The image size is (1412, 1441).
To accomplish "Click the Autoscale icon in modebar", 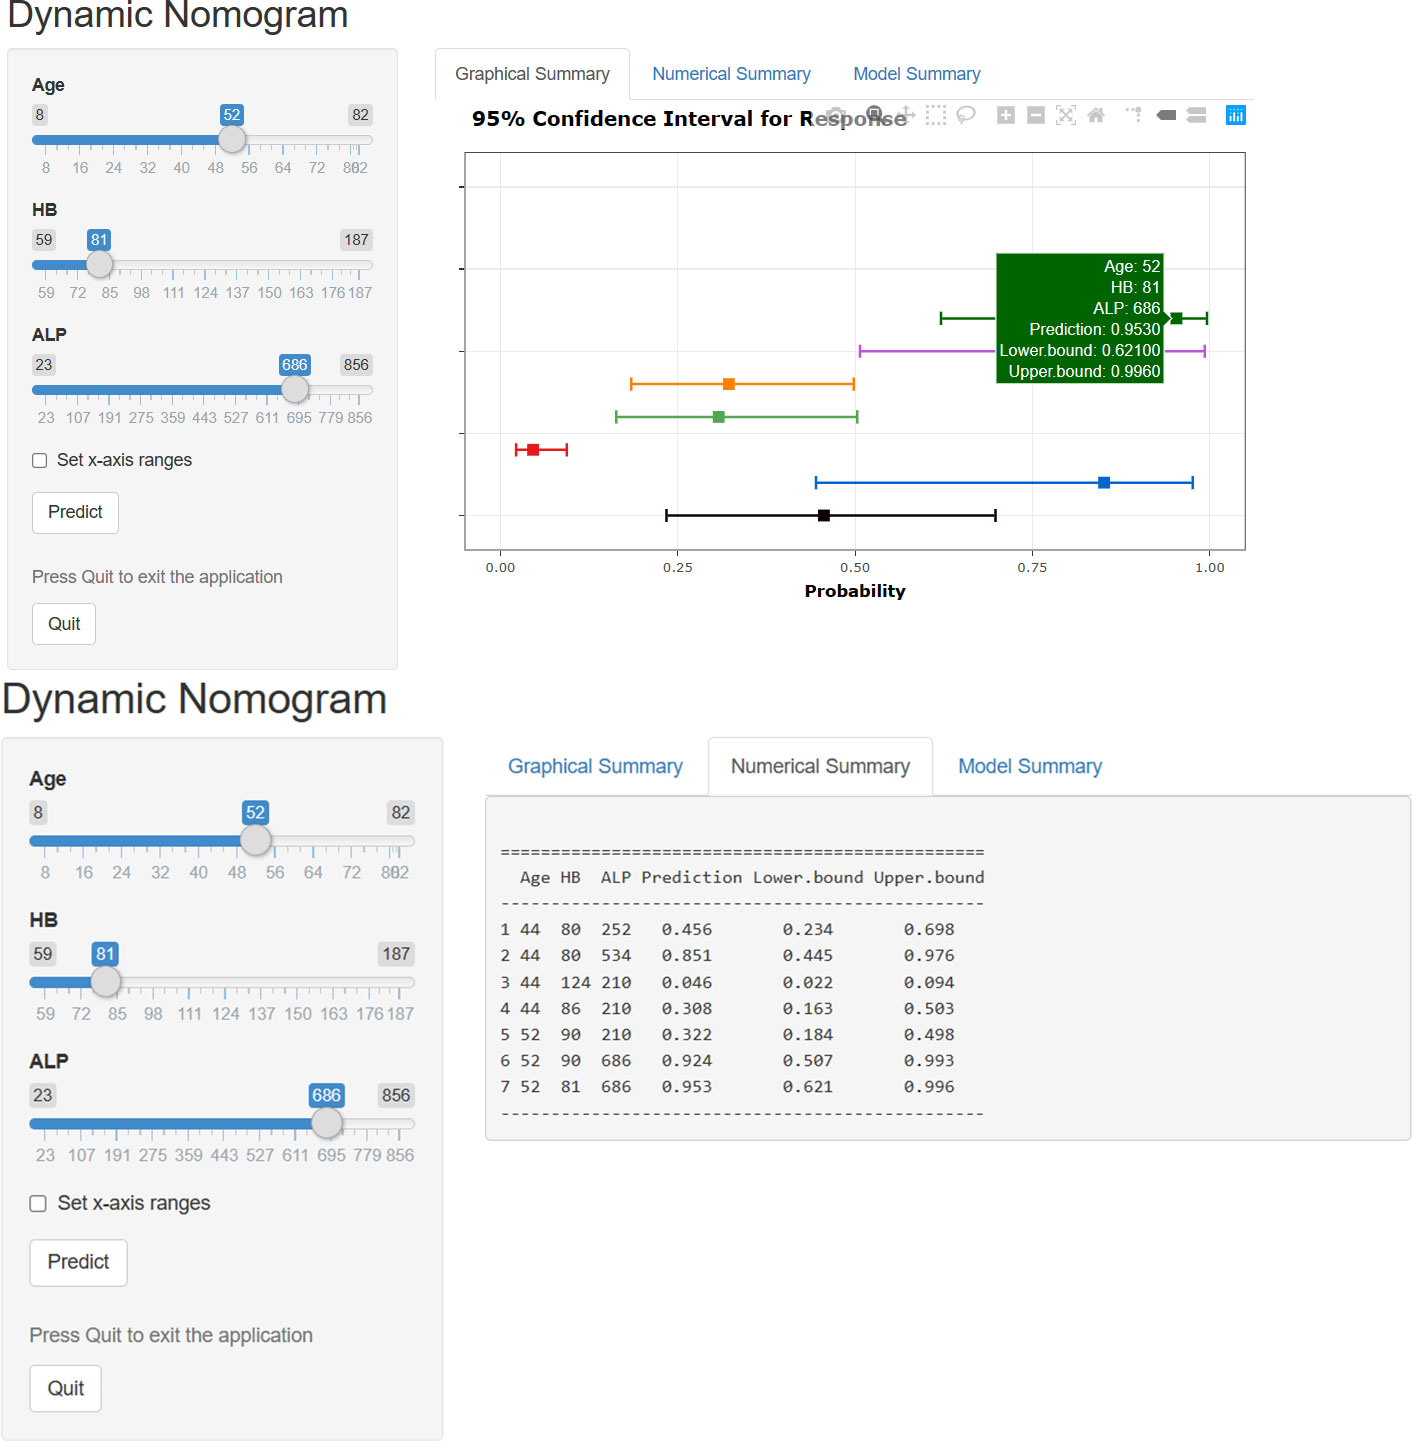I will tap(1066, 115).
